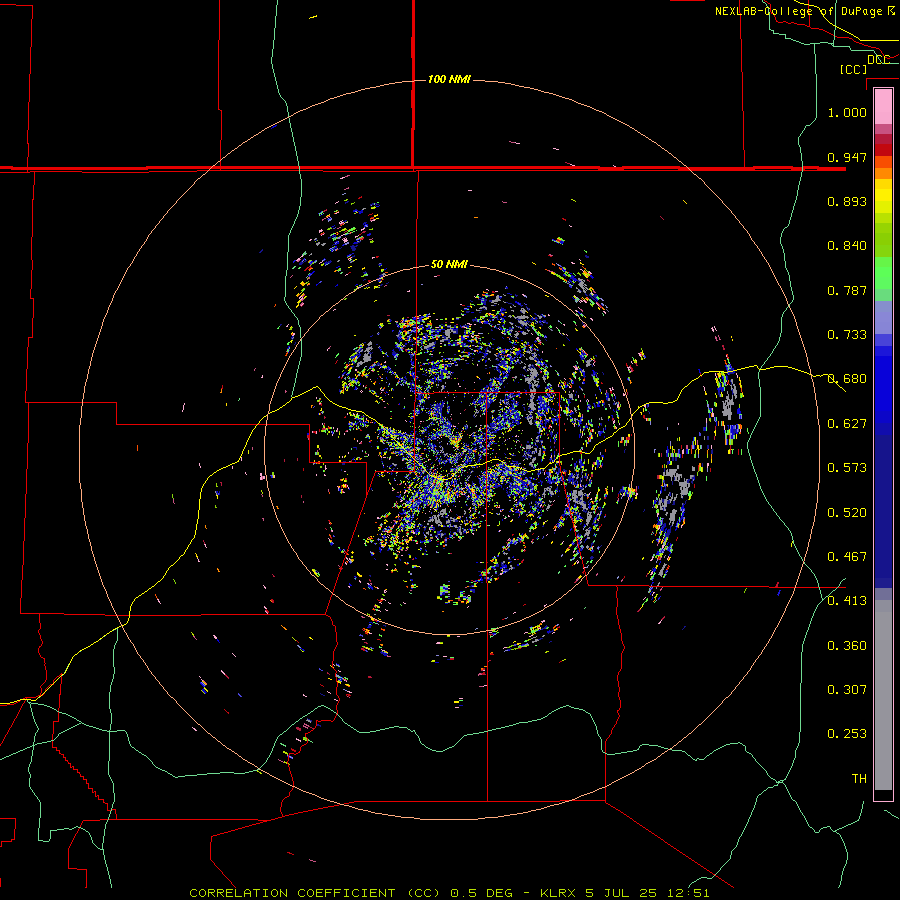Click the 0.573 legend value
The image size is (900, 900).
click(x=847, y=468)
